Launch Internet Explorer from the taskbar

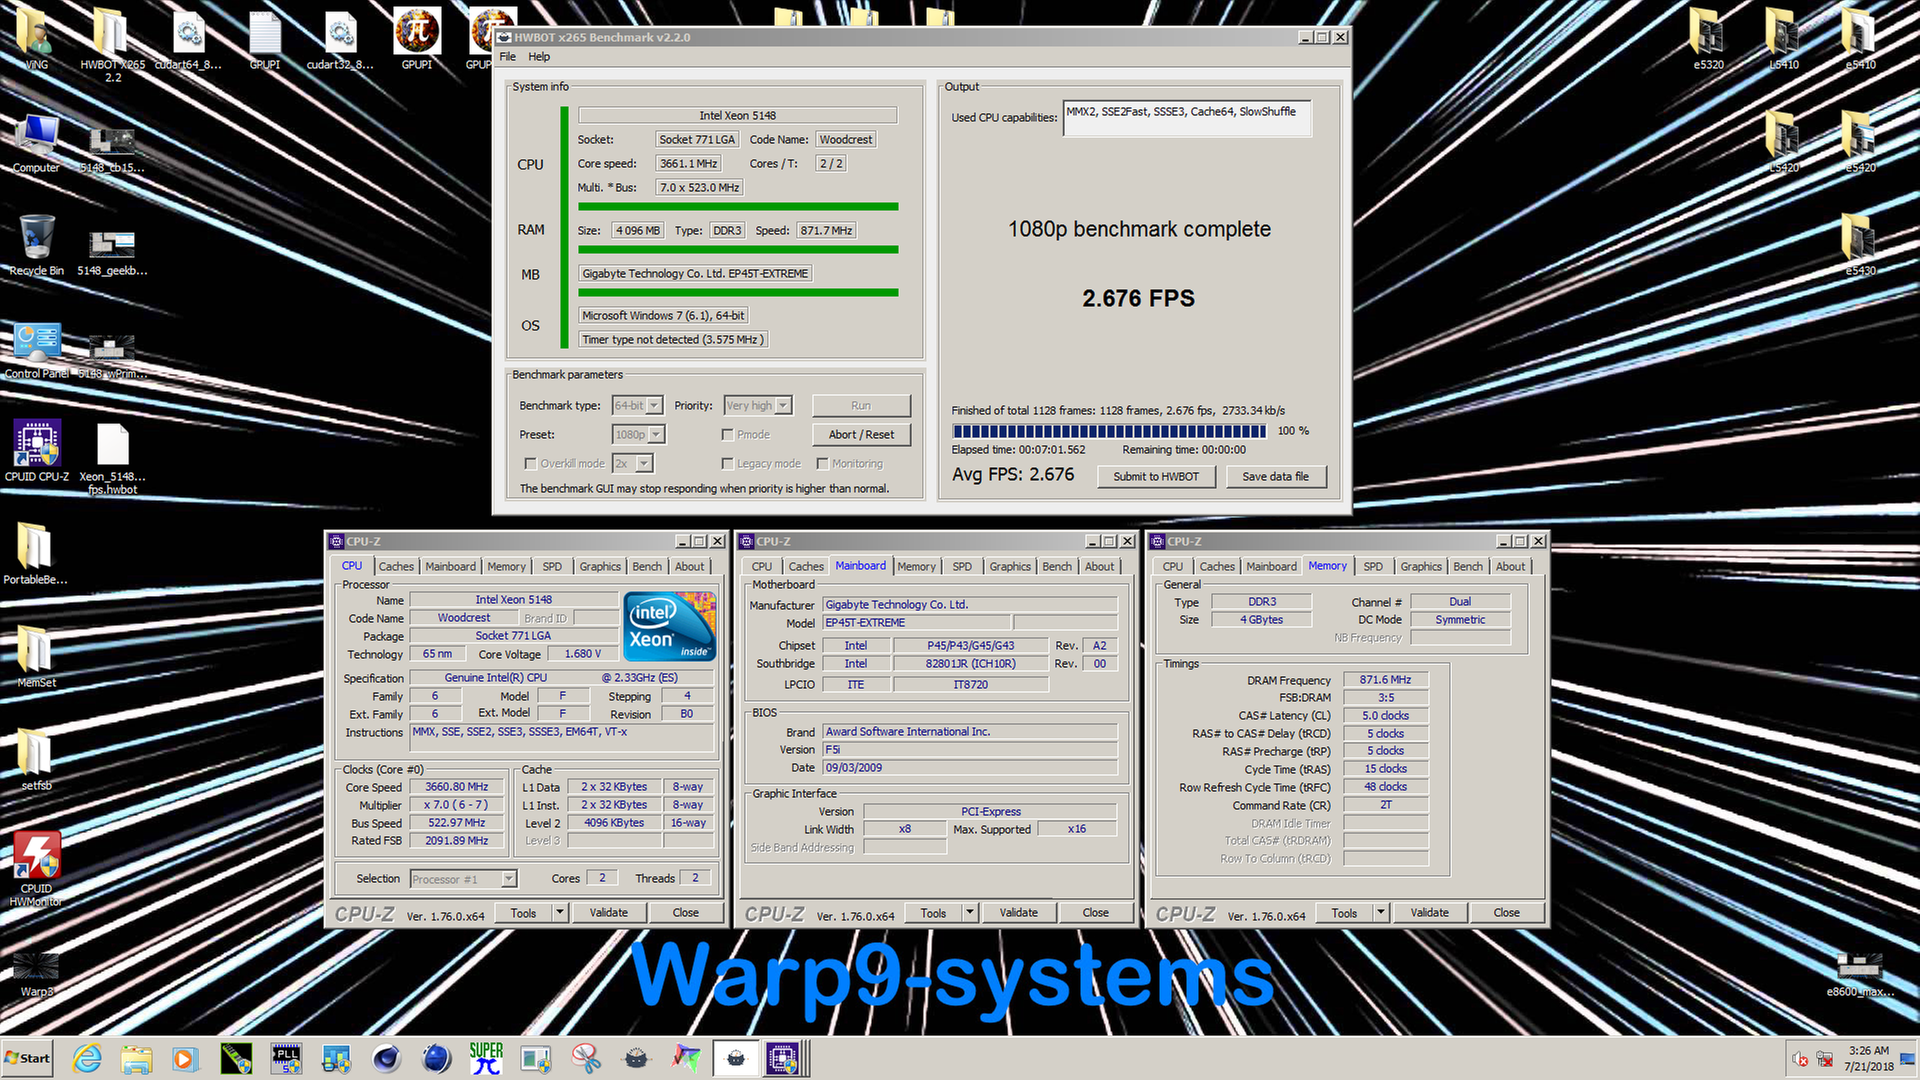[87, 1058]
